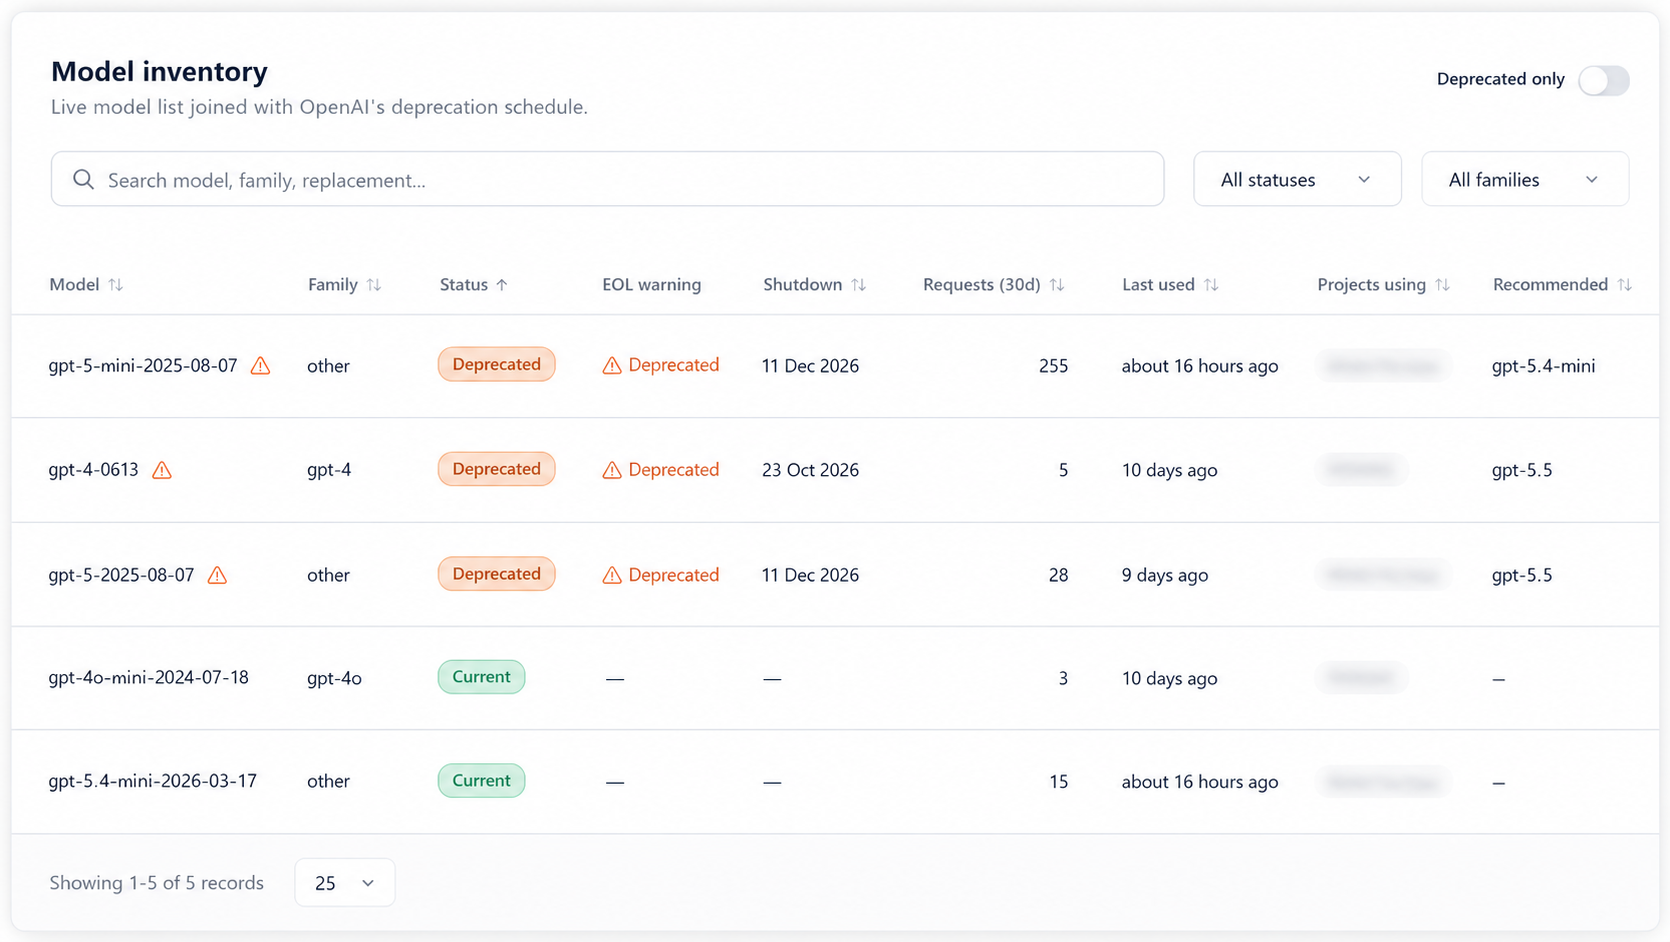Click EOL warning triangle in gpt-5-2025-08-07 row
Viewport: 1670px width, 942px height.
[x=612, y=575]
